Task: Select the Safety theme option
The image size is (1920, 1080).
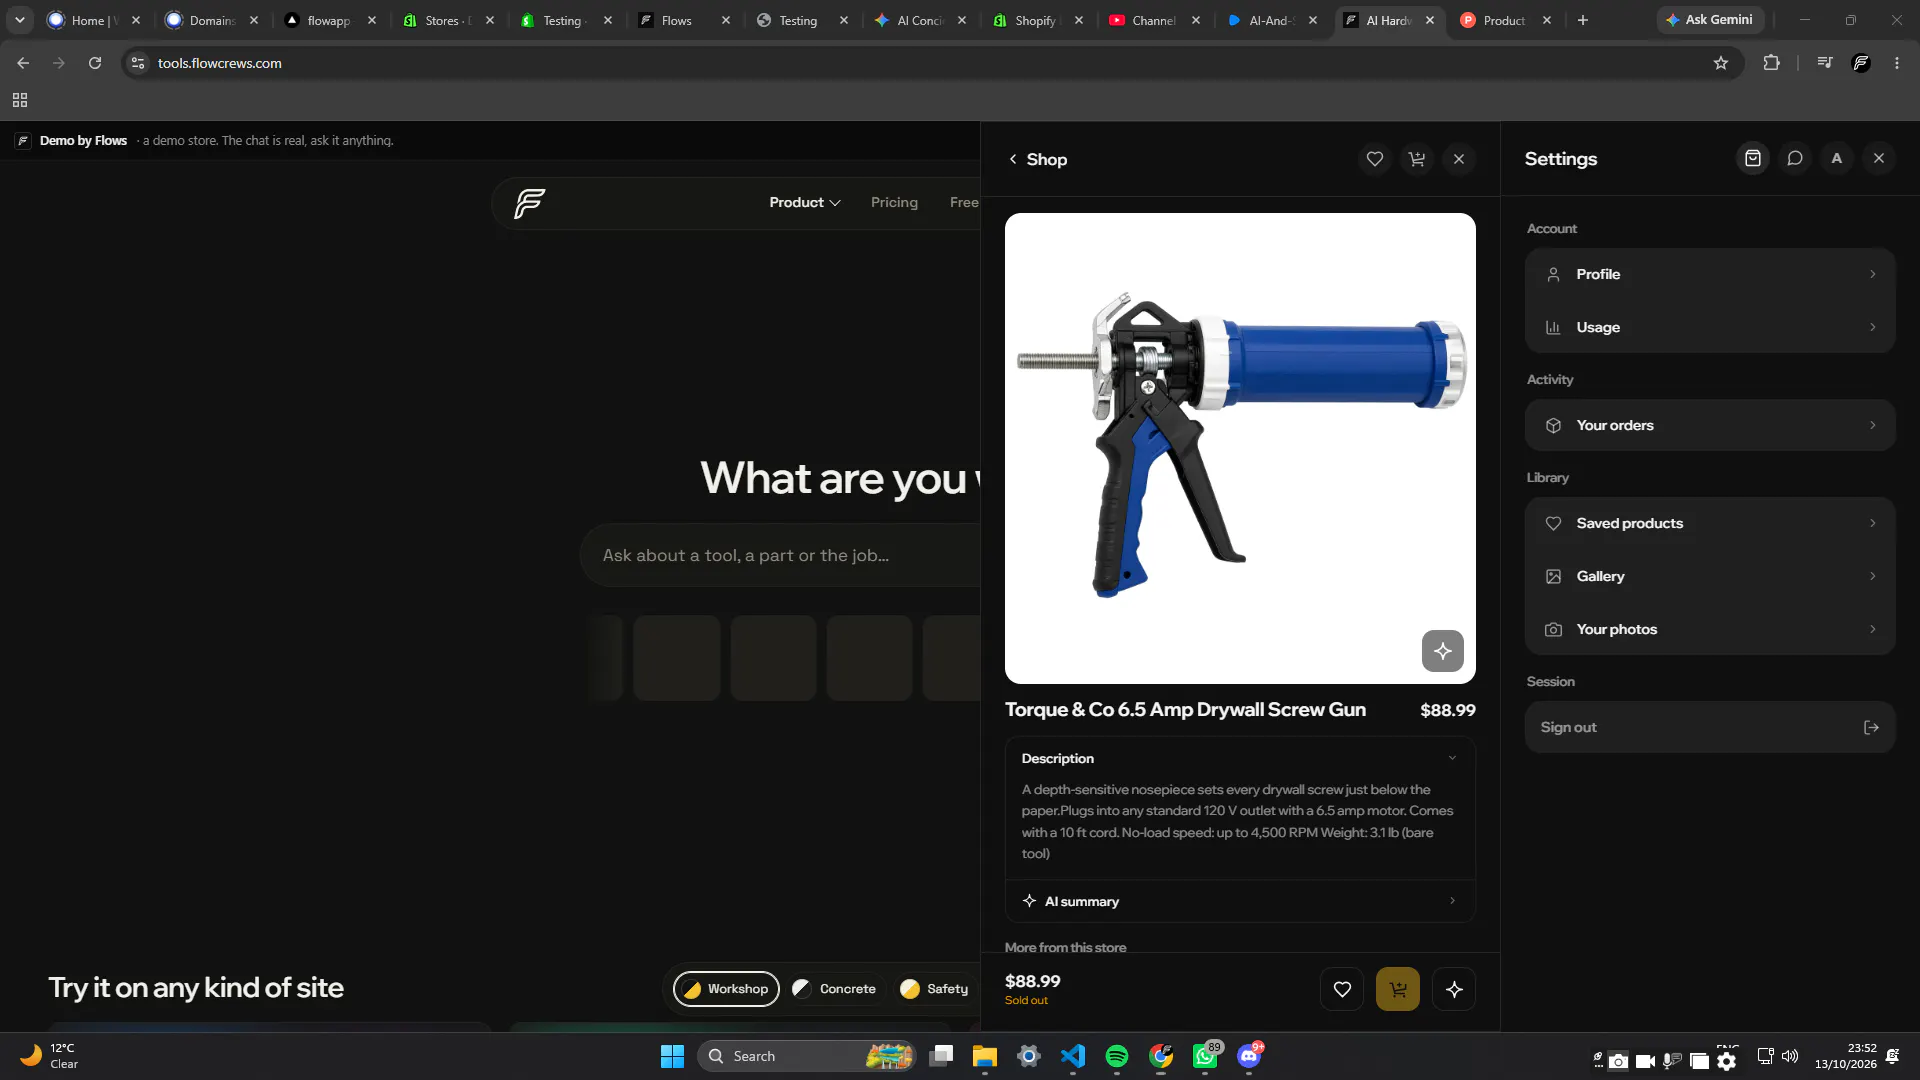Action: coord(934,989)
